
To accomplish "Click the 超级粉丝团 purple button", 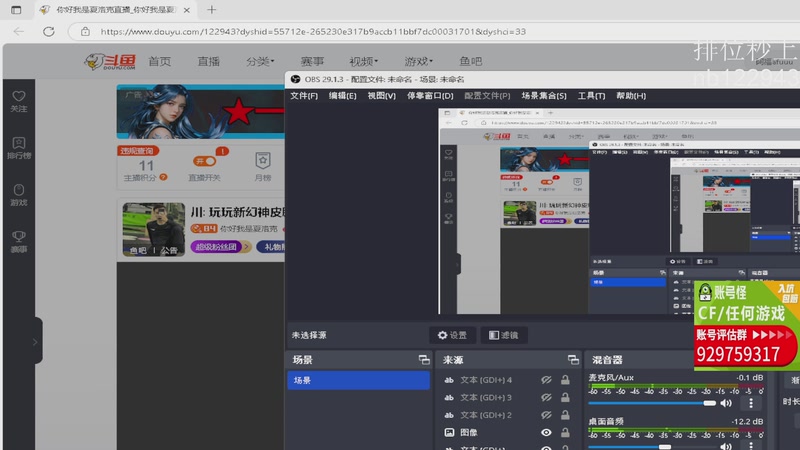I will click(217, 247).
